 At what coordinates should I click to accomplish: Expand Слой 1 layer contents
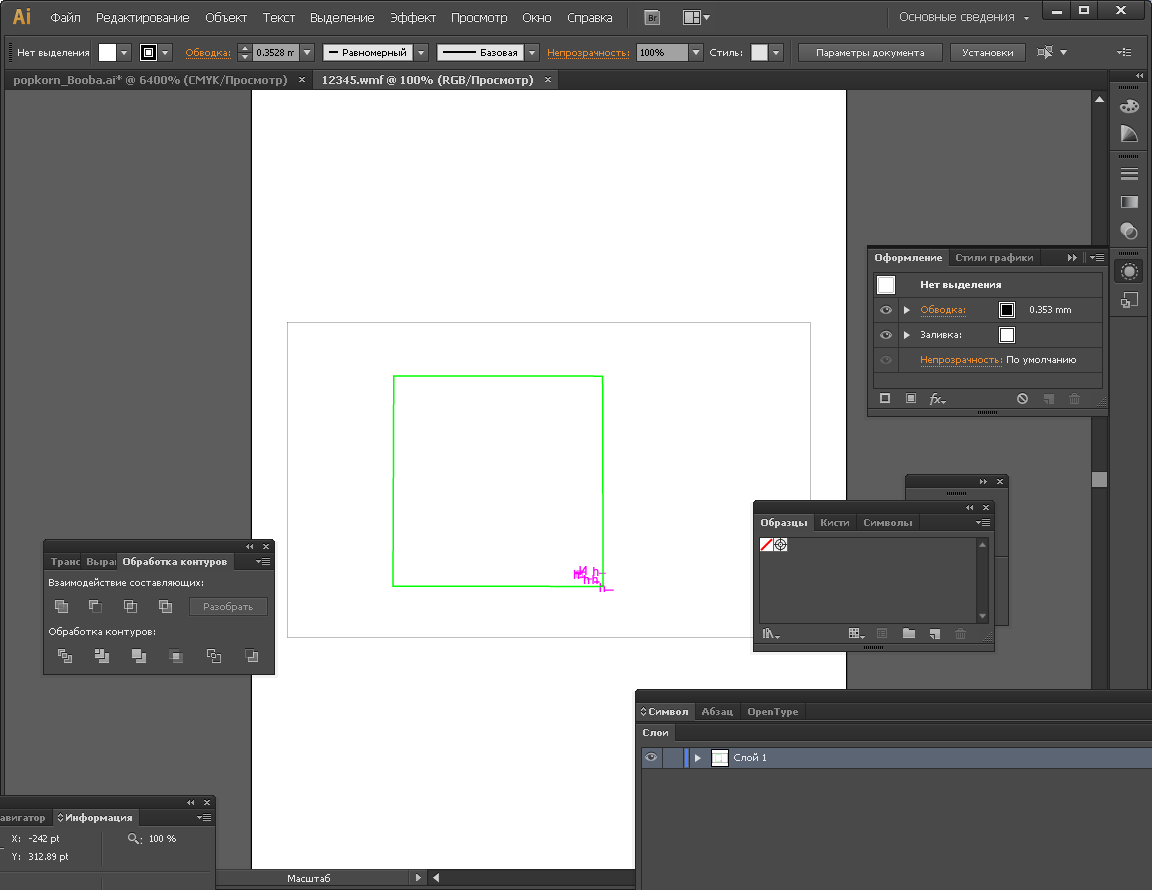tap(698, 758)
